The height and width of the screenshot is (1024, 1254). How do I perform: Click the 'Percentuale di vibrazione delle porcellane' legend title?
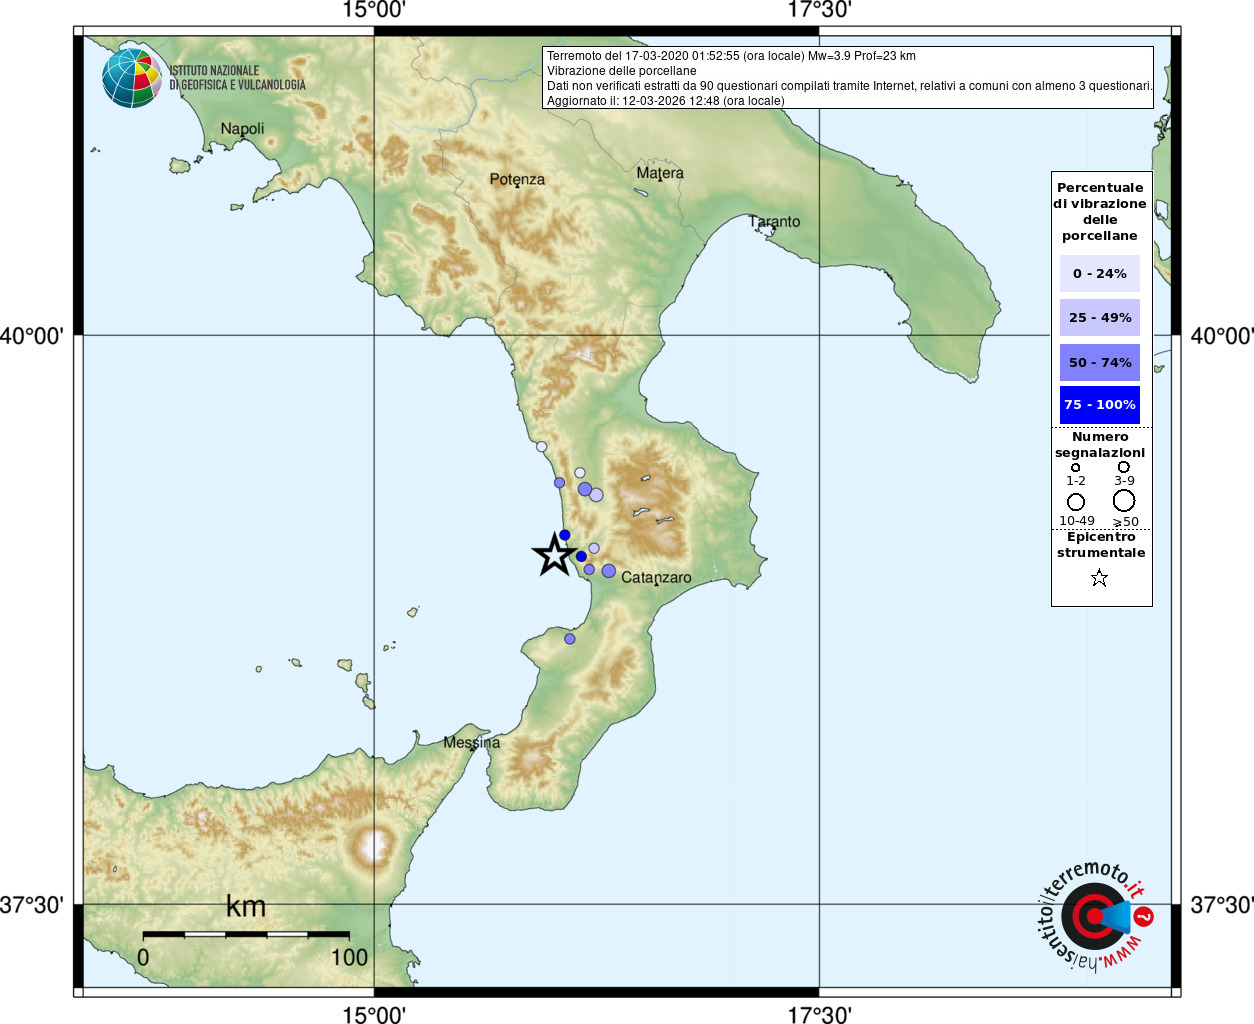[x=1100, y=212]
